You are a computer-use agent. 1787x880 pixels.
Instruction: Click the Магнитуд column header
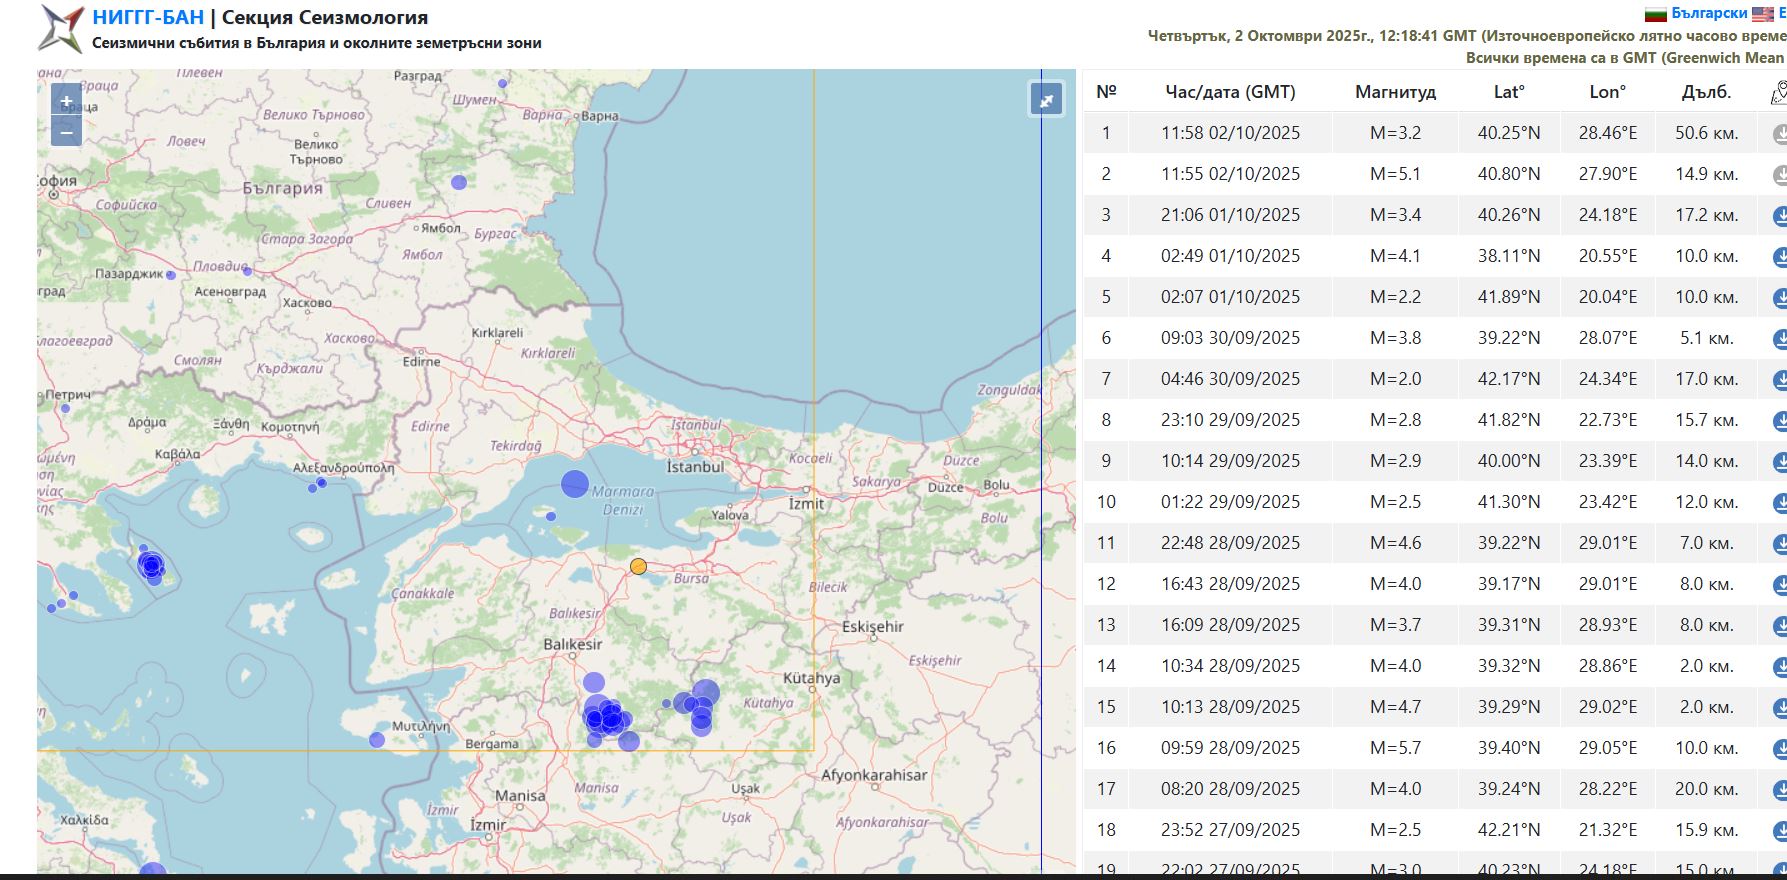coord(1395,92)
